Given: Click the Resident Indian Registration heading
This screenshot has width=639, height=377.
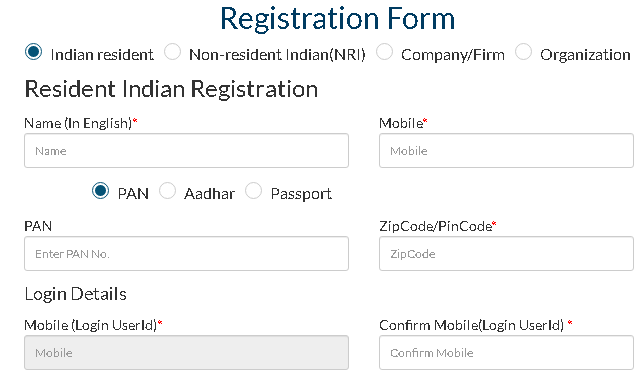Looking at the screenshot, I should pyautogui.click(x=171, y=89).
